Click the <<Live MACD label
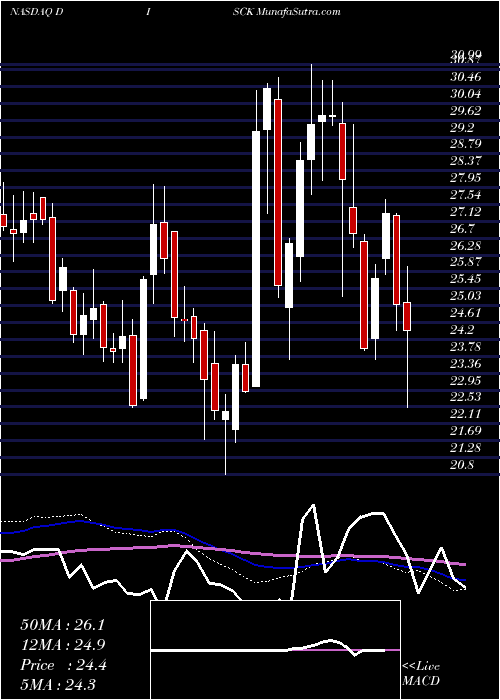Image resolution: width=500 pixels, height=700 pixels. [421, 673]
